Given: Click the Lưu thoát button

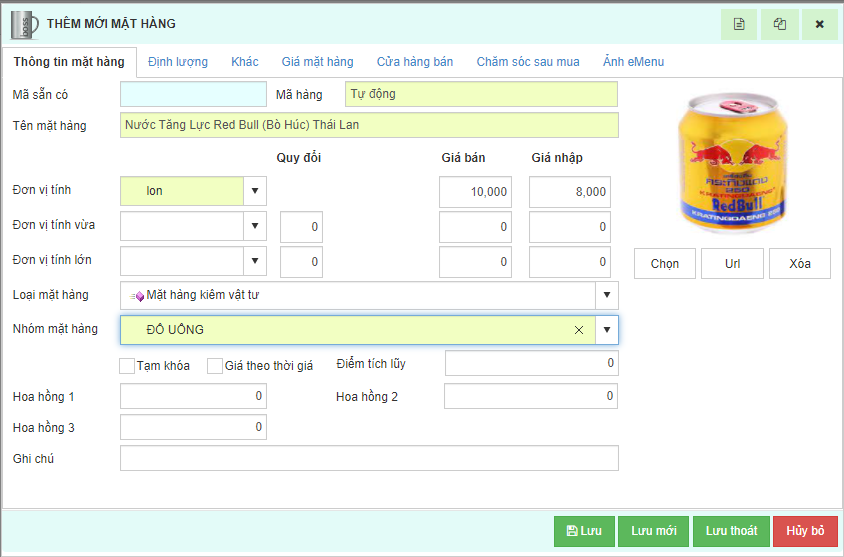Looking at the screenshot, I should (732, 531).
